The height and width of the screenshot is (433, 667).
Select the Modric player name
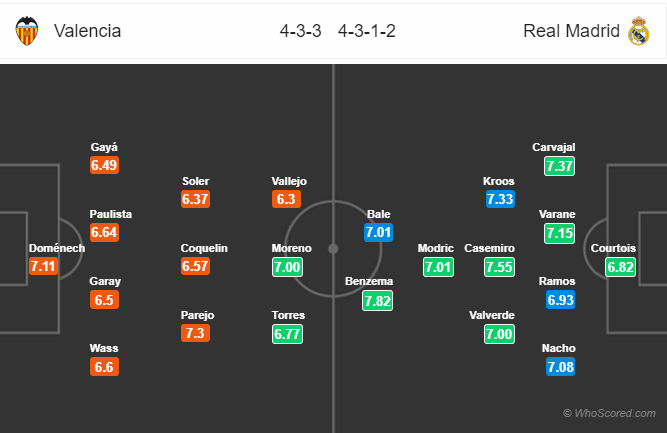point(436,248)
